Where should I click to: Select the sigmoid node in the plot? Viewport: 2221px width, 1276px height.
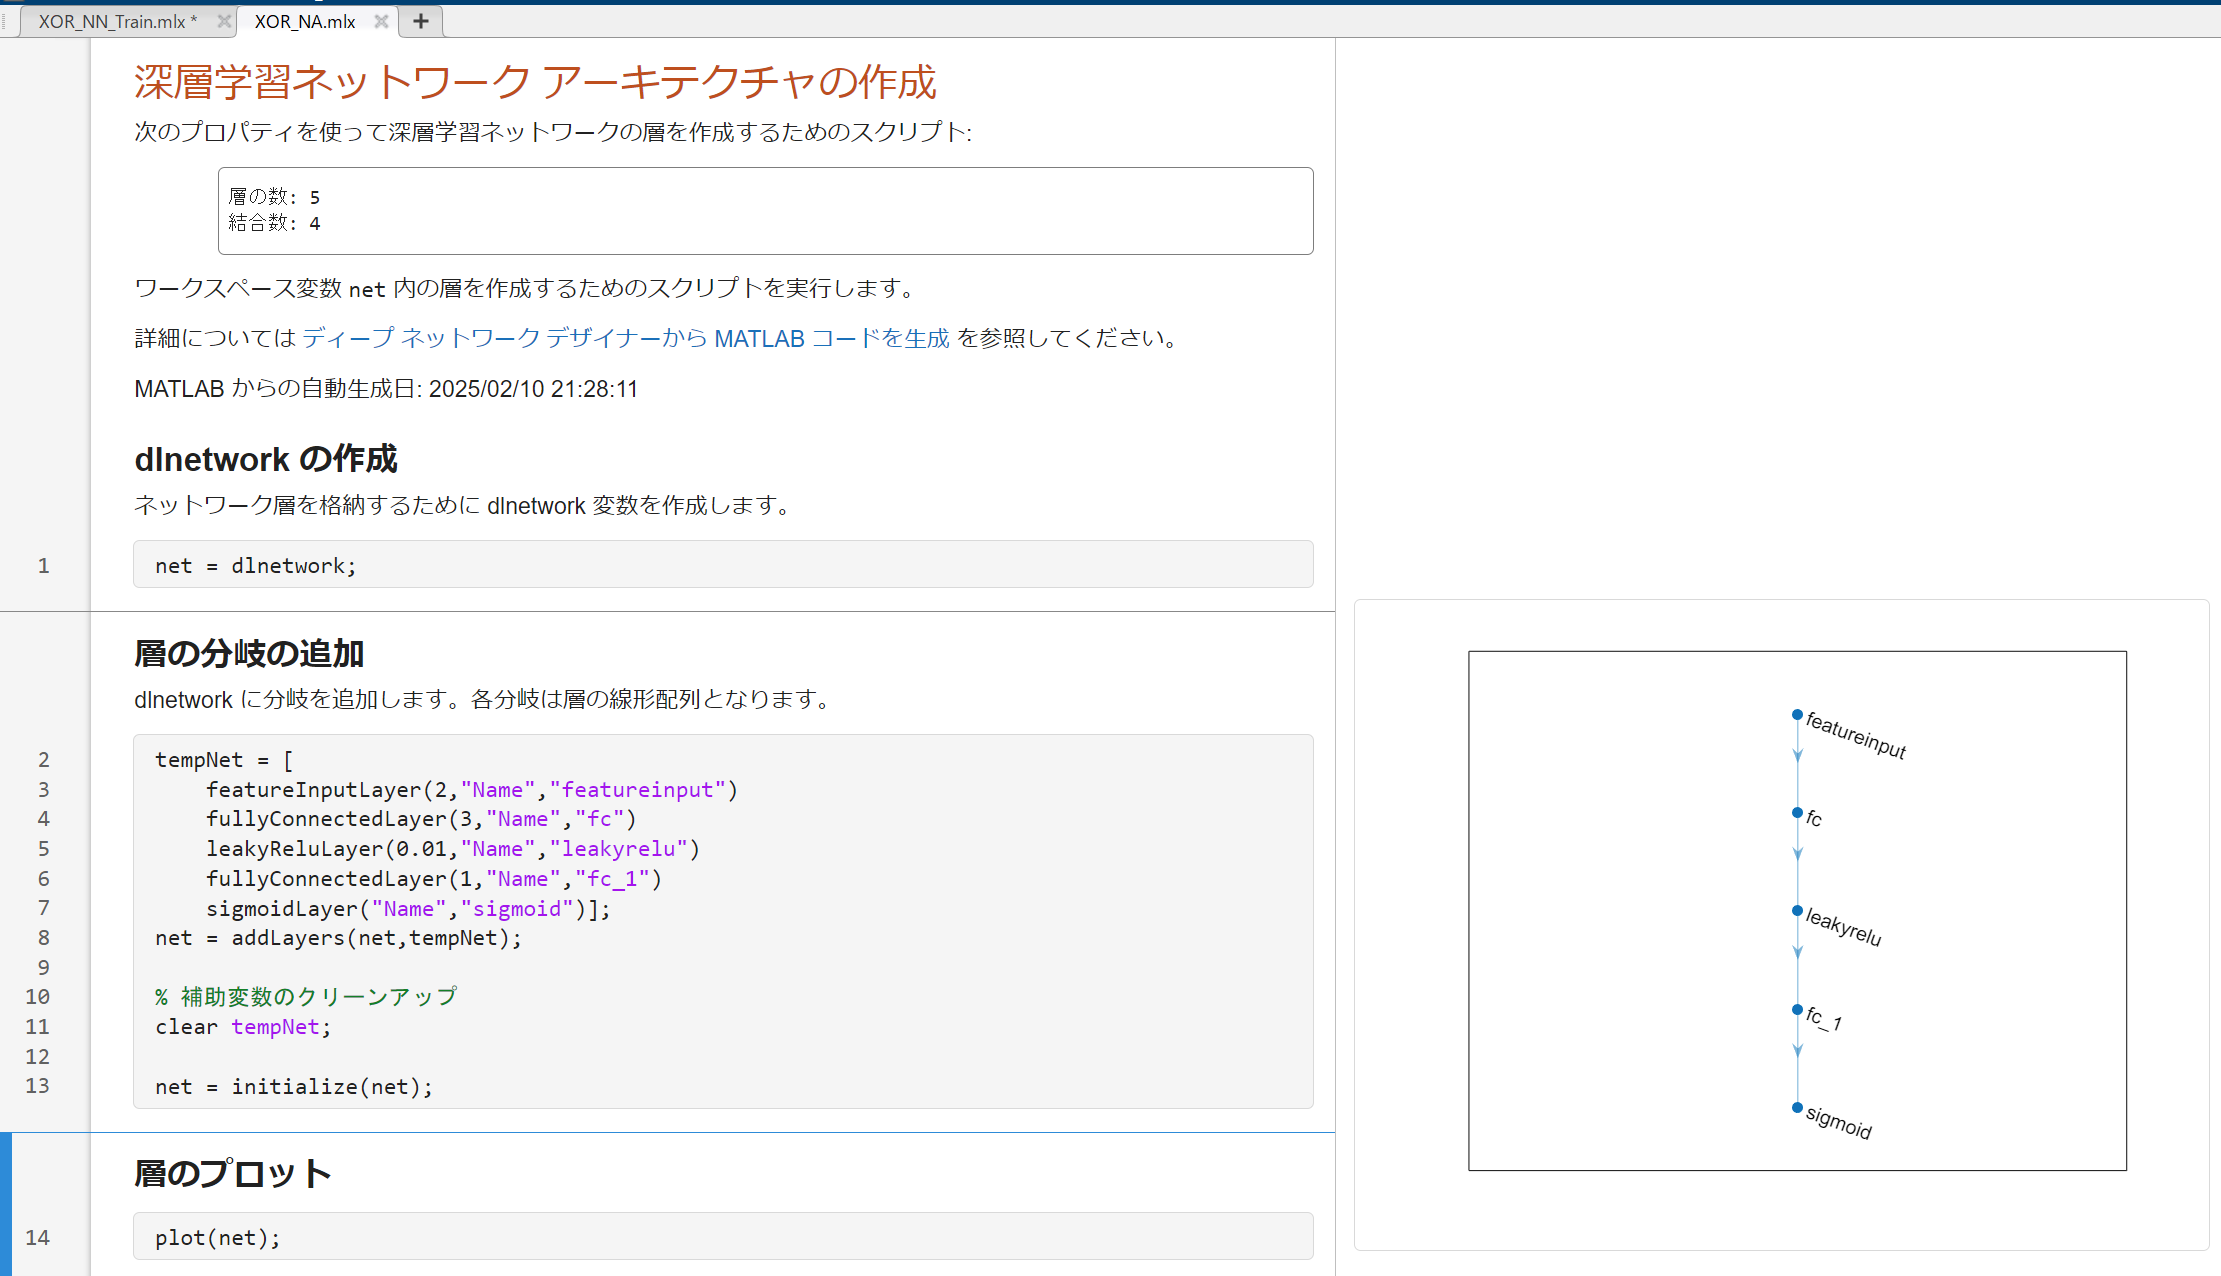coord(1797,1107)
